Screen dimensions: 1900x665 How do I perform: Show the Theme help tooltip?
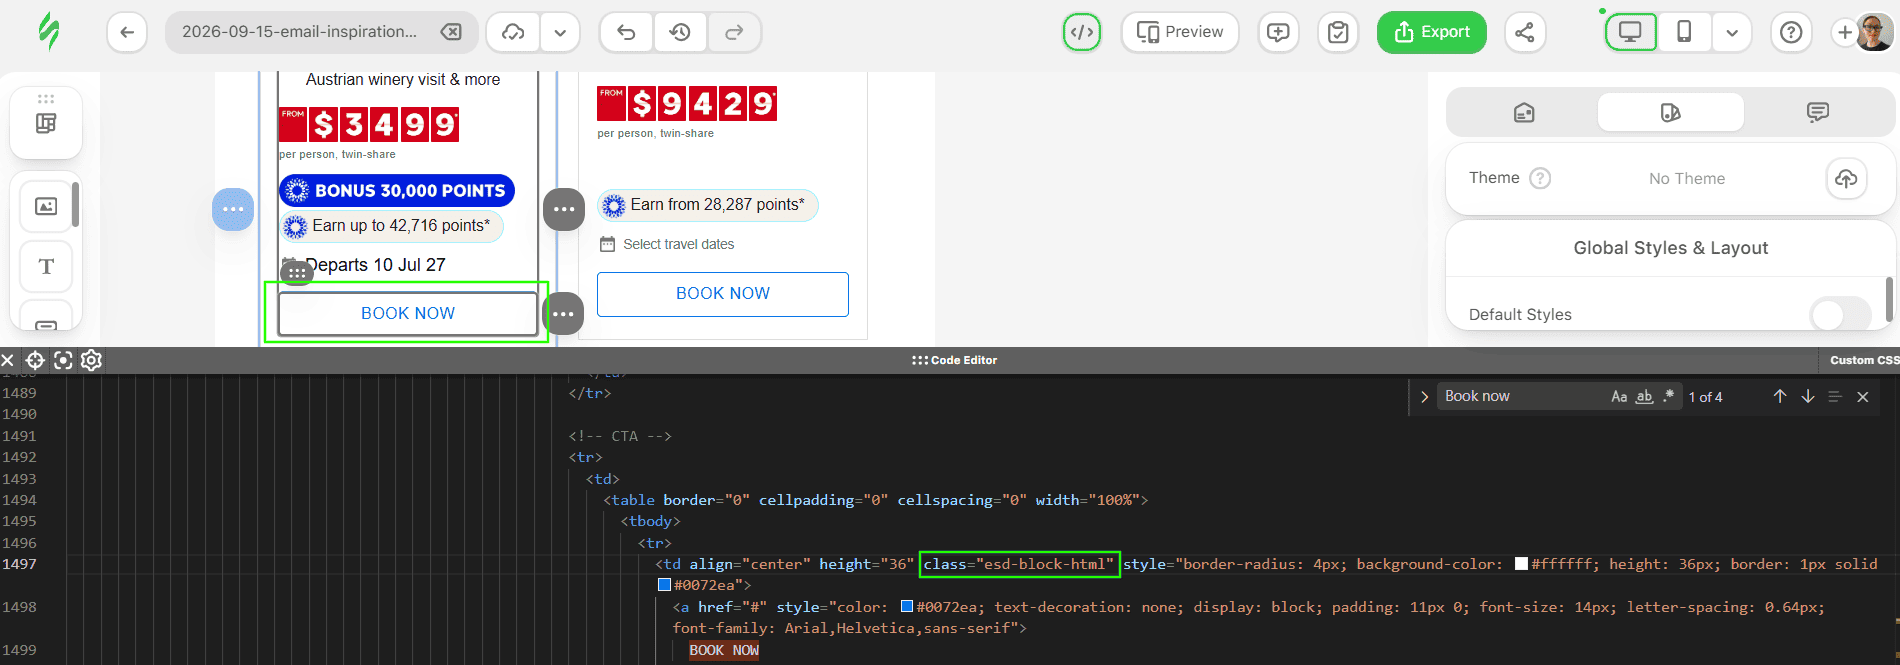pyautogui.click(x=1541, y=178)
